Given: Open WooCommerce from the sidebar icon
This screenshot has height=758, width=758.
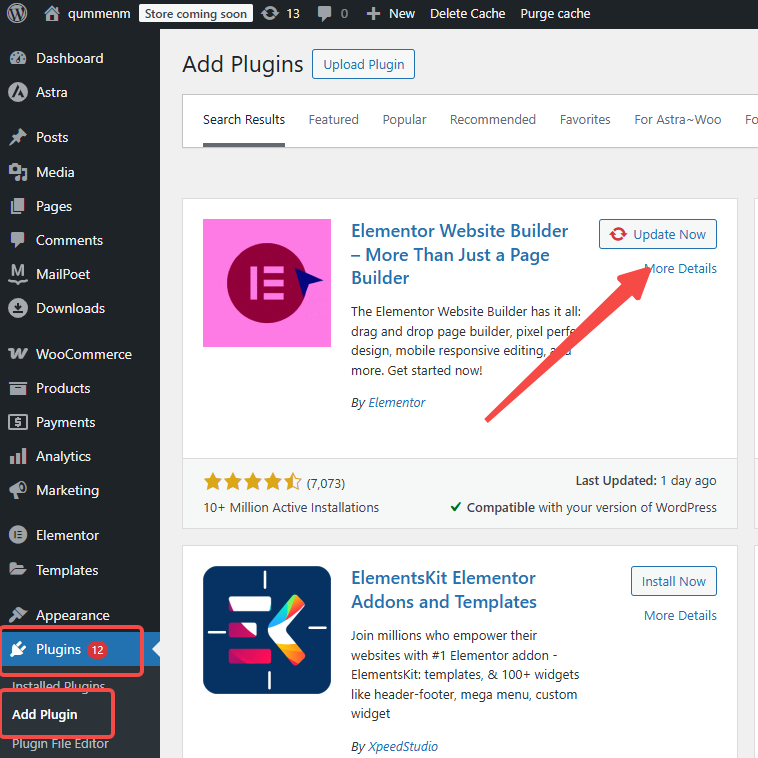Looking at the screenshot, I should pyautogui.click(x=17, y=354).
